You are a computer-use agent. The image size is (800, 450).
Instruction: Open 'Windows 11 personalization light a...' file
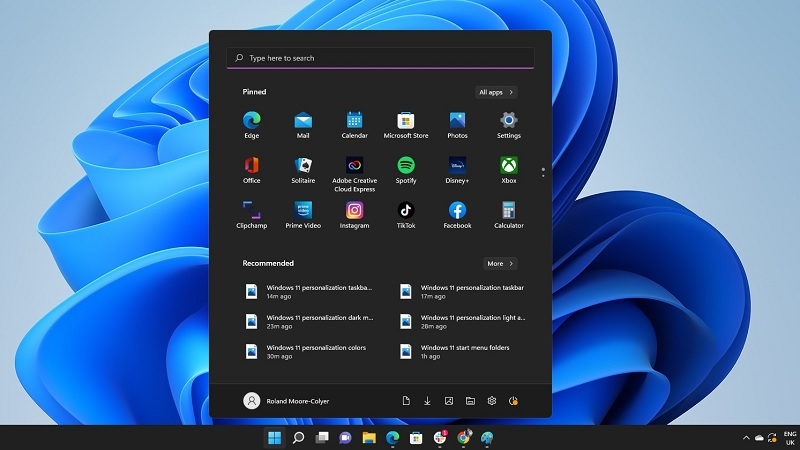click(x=462, y=321)
